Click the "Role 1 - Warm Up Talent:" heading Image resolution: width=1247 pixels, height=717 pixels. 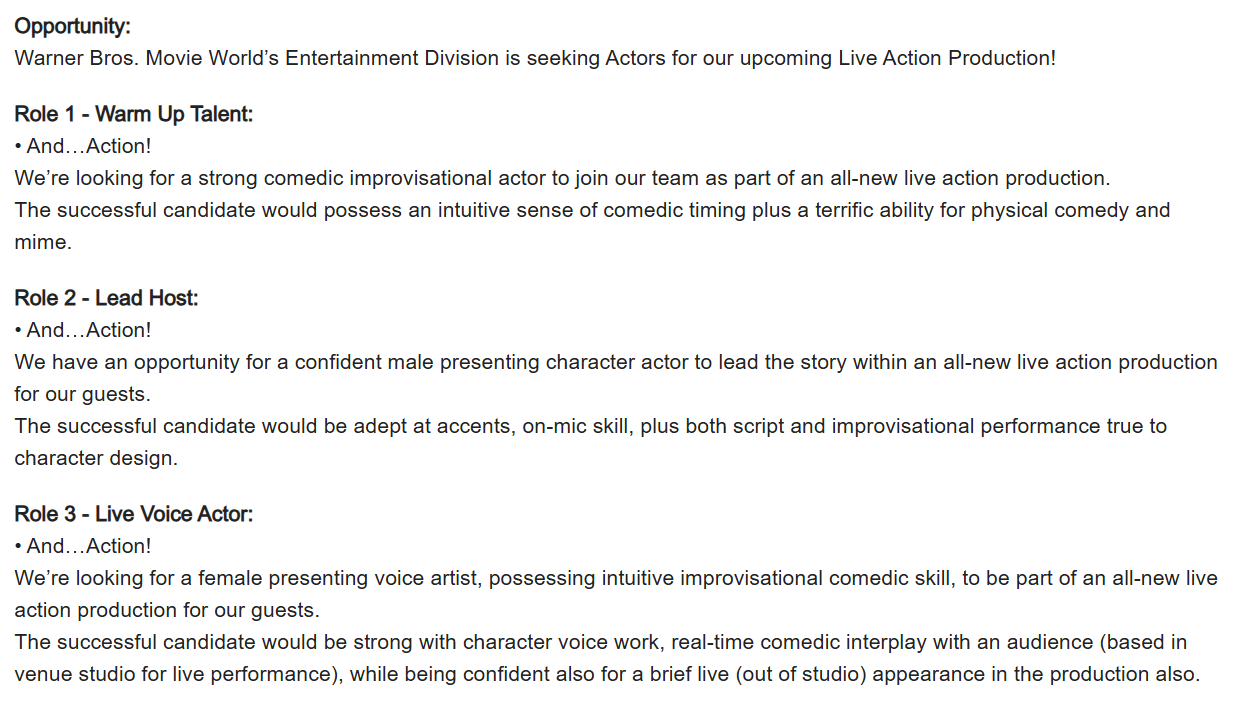tap(134, 114)
